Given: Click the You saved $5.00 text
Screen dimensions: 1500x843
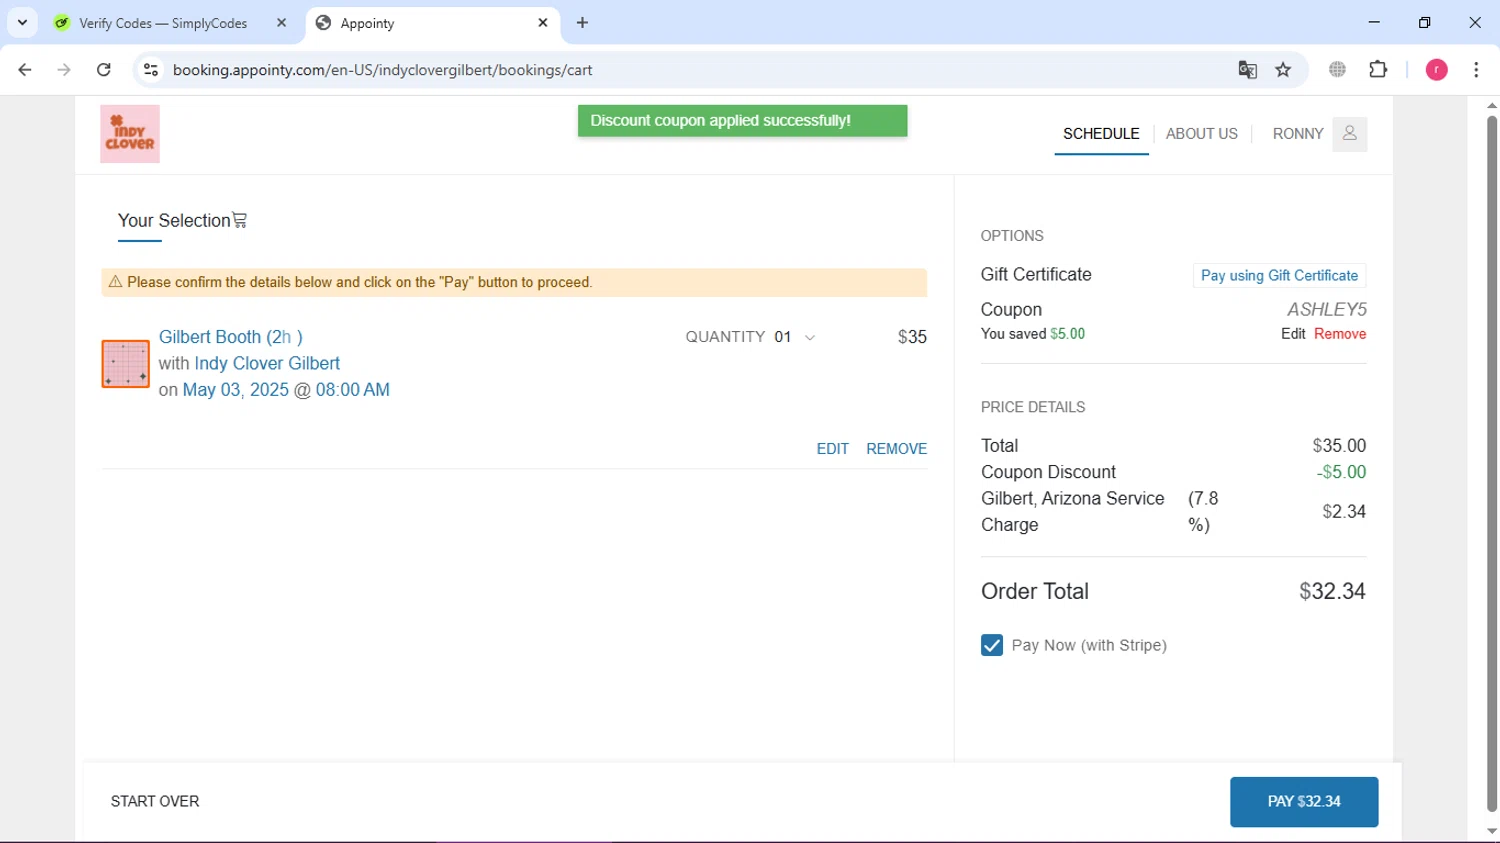Looking at the screenshot, I should tap(1033, 334).
